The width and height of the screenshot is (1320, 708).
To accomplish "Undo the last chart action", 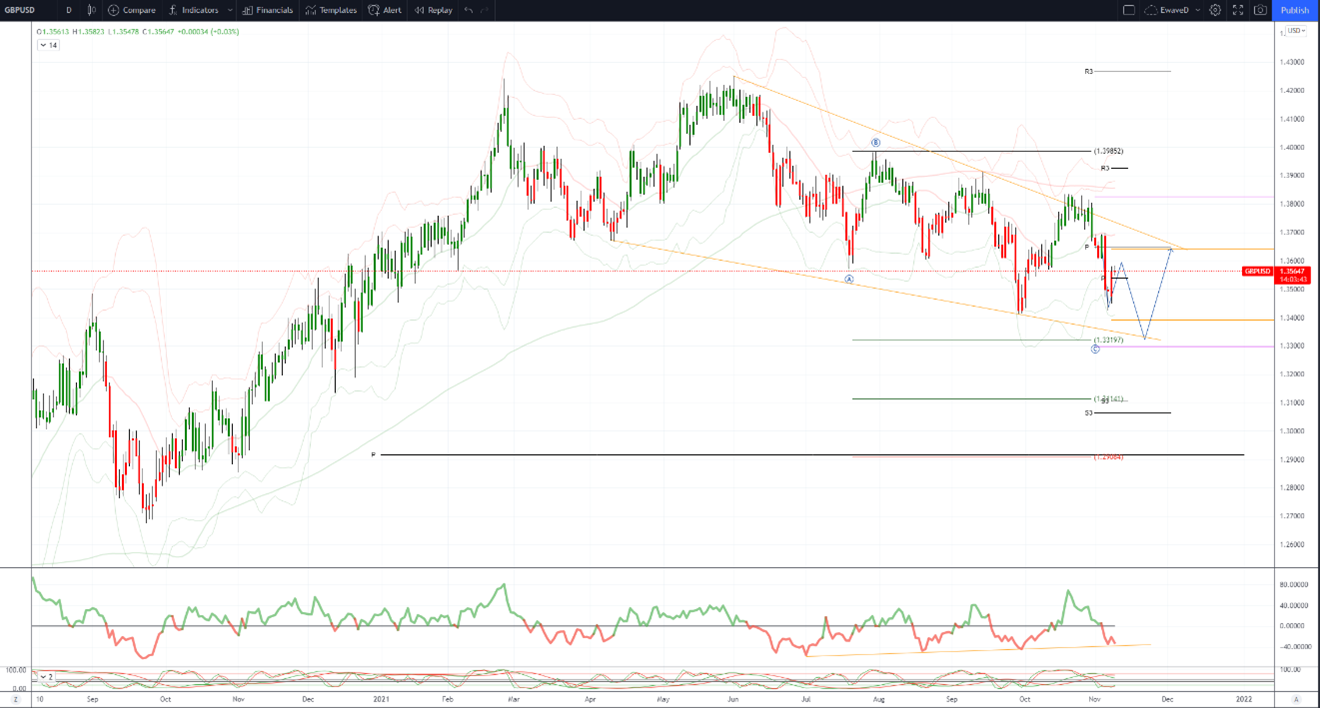I will [468, 10].
